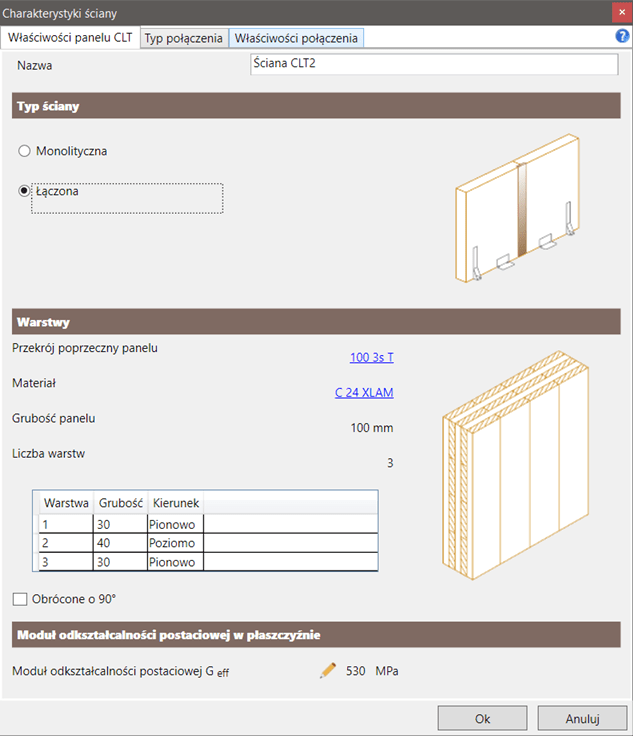Select the Właściwości panelu CLT tab
The image size is (633, 736).
(70, 38)
